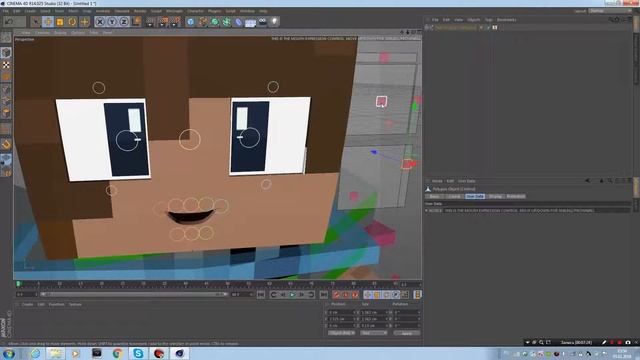The width and height of the screenshot is (640, 360).
Task: Click the Object Manager search magnifier icon
Action: 611,20
